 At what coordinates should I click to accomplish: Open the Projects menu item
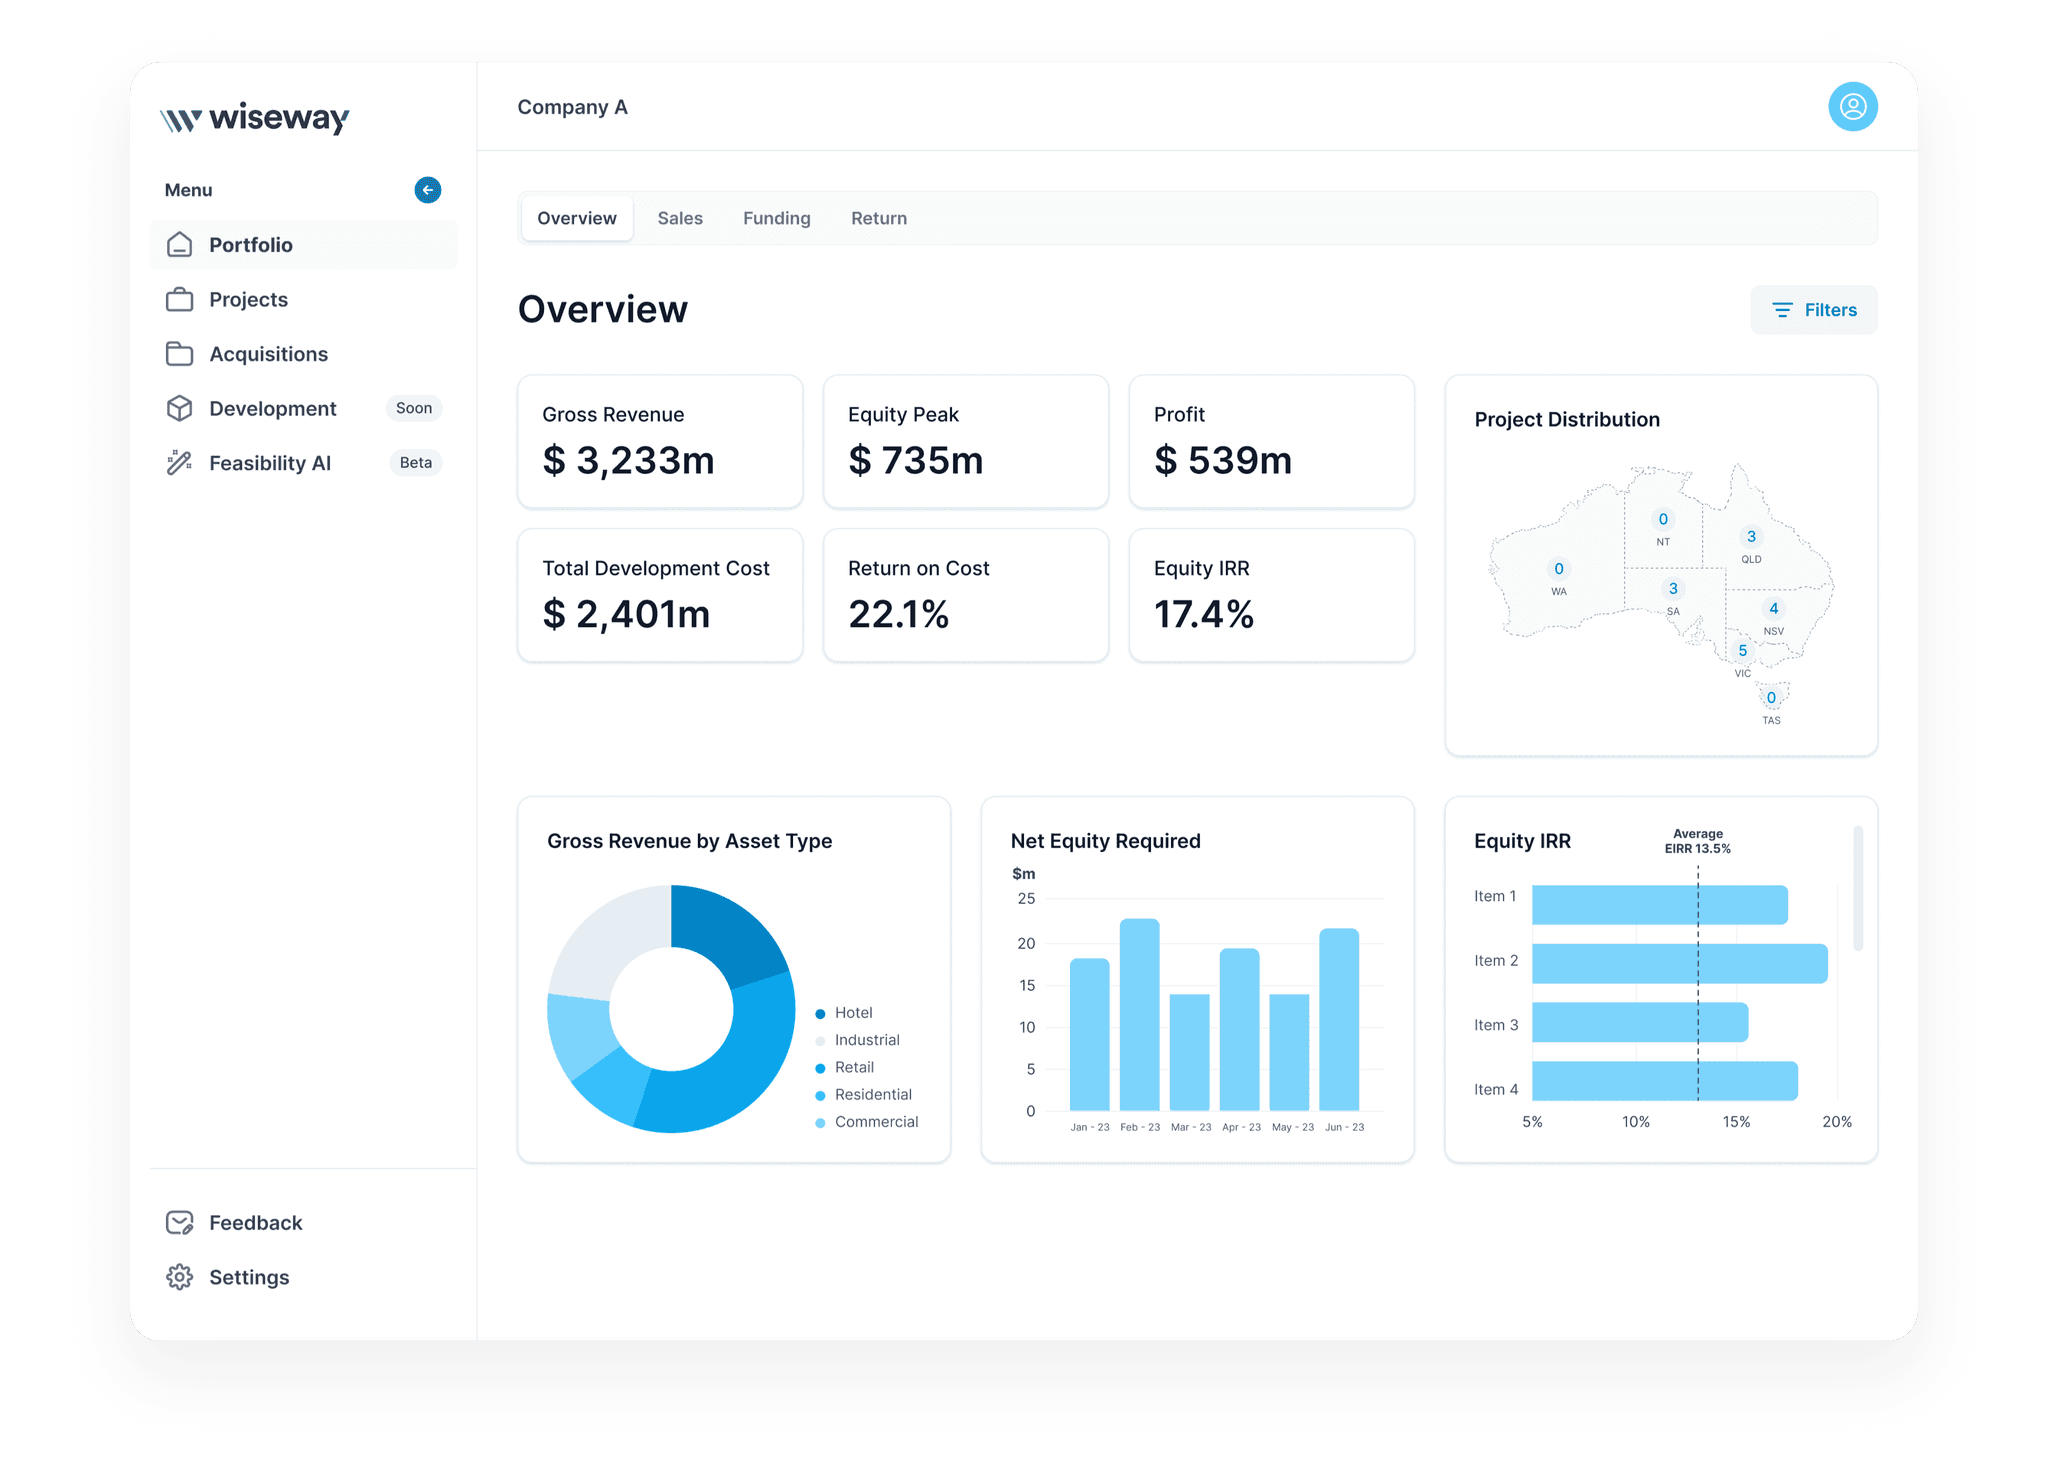[x=304, y=299]
